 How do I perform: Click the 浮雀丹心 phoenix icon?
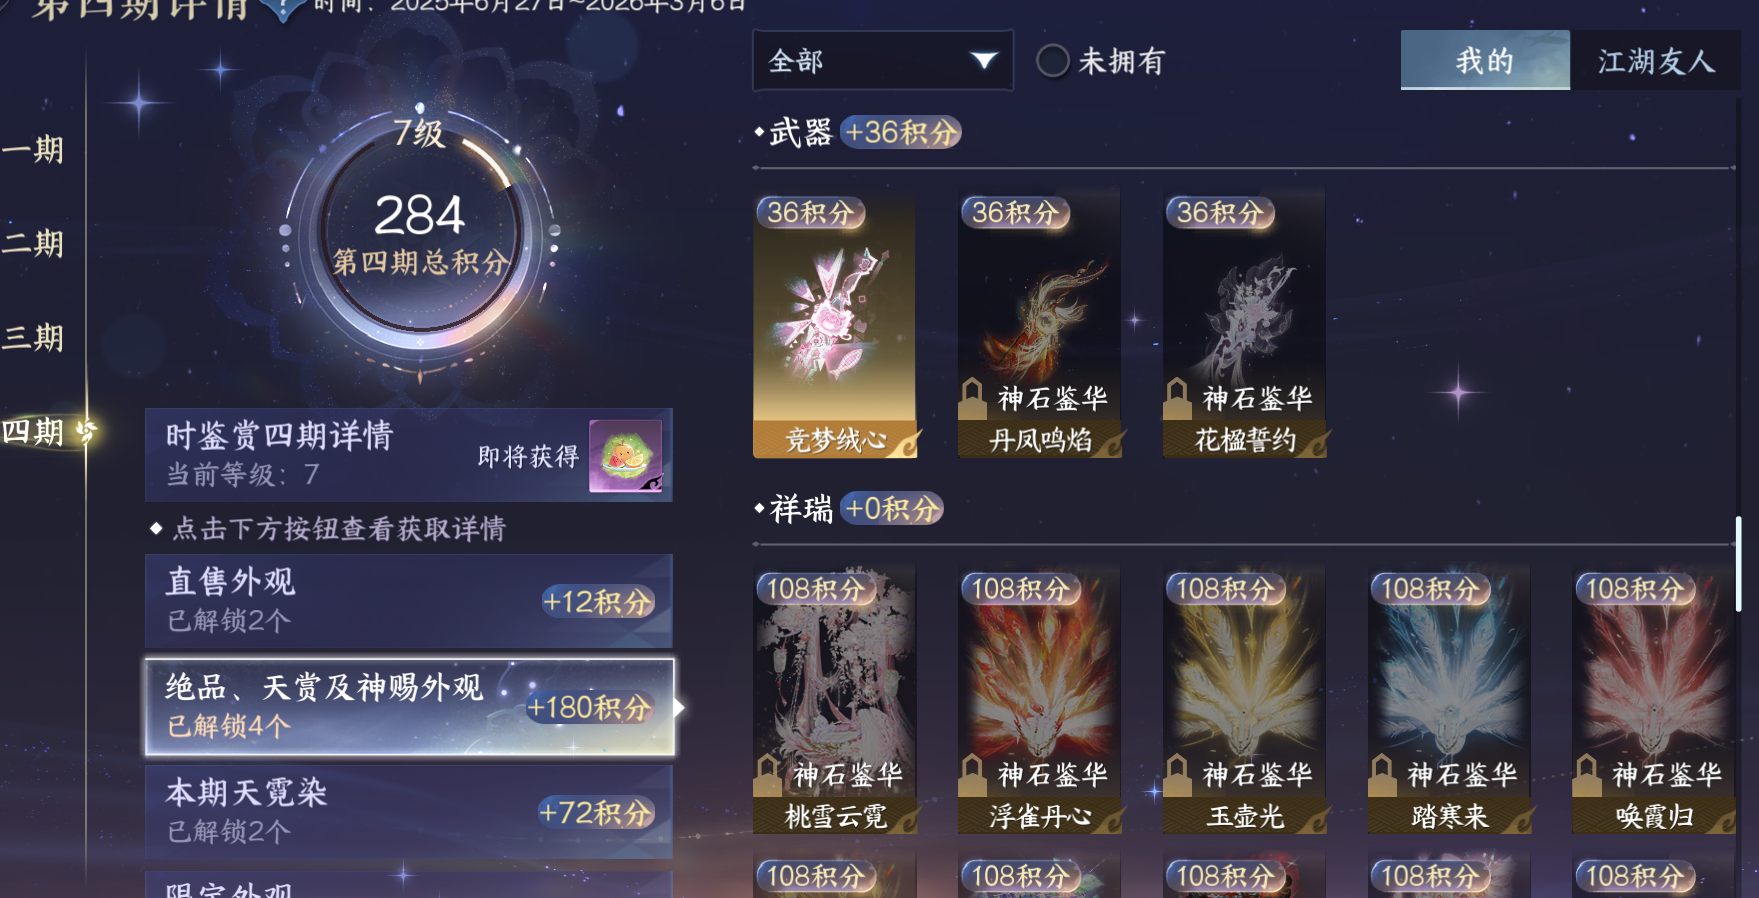(x=1040, y=700)
